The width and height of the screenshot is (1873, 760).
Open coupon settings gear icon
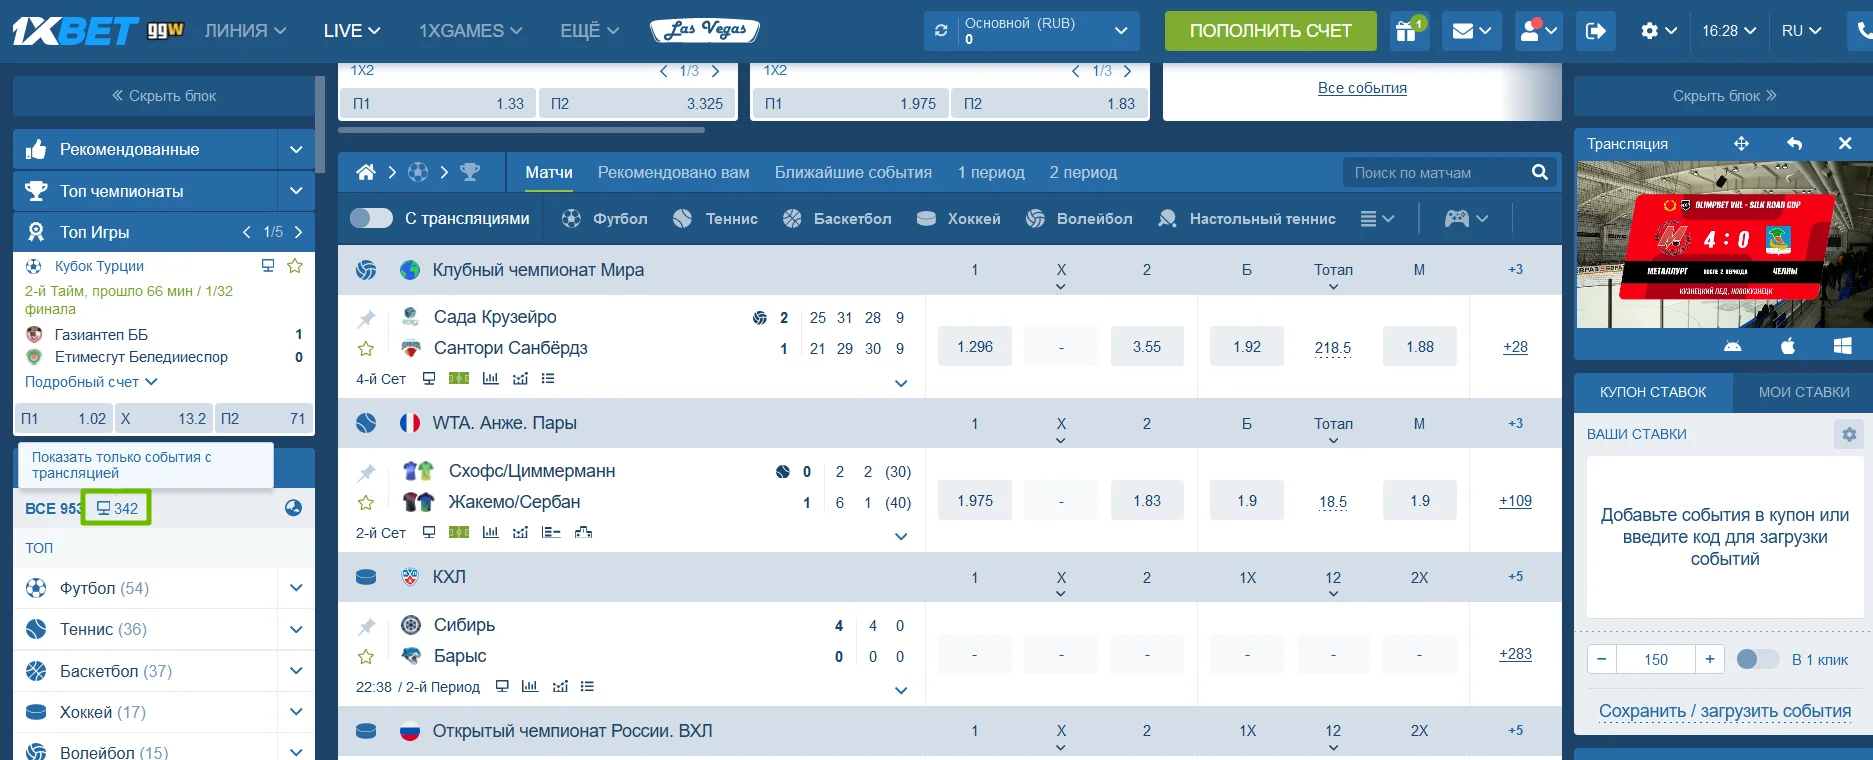click(1848, 434)
